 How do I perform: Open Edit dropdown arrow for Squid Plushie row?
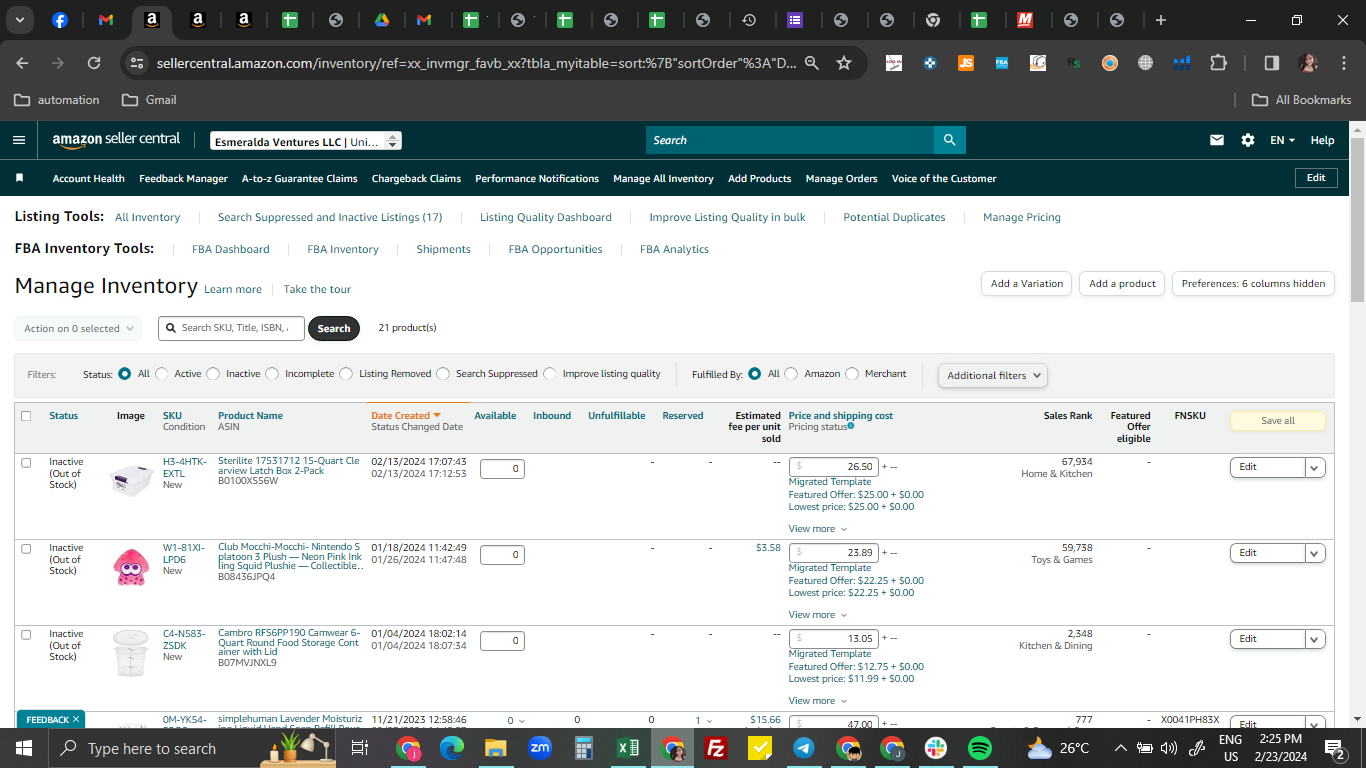1315,553
